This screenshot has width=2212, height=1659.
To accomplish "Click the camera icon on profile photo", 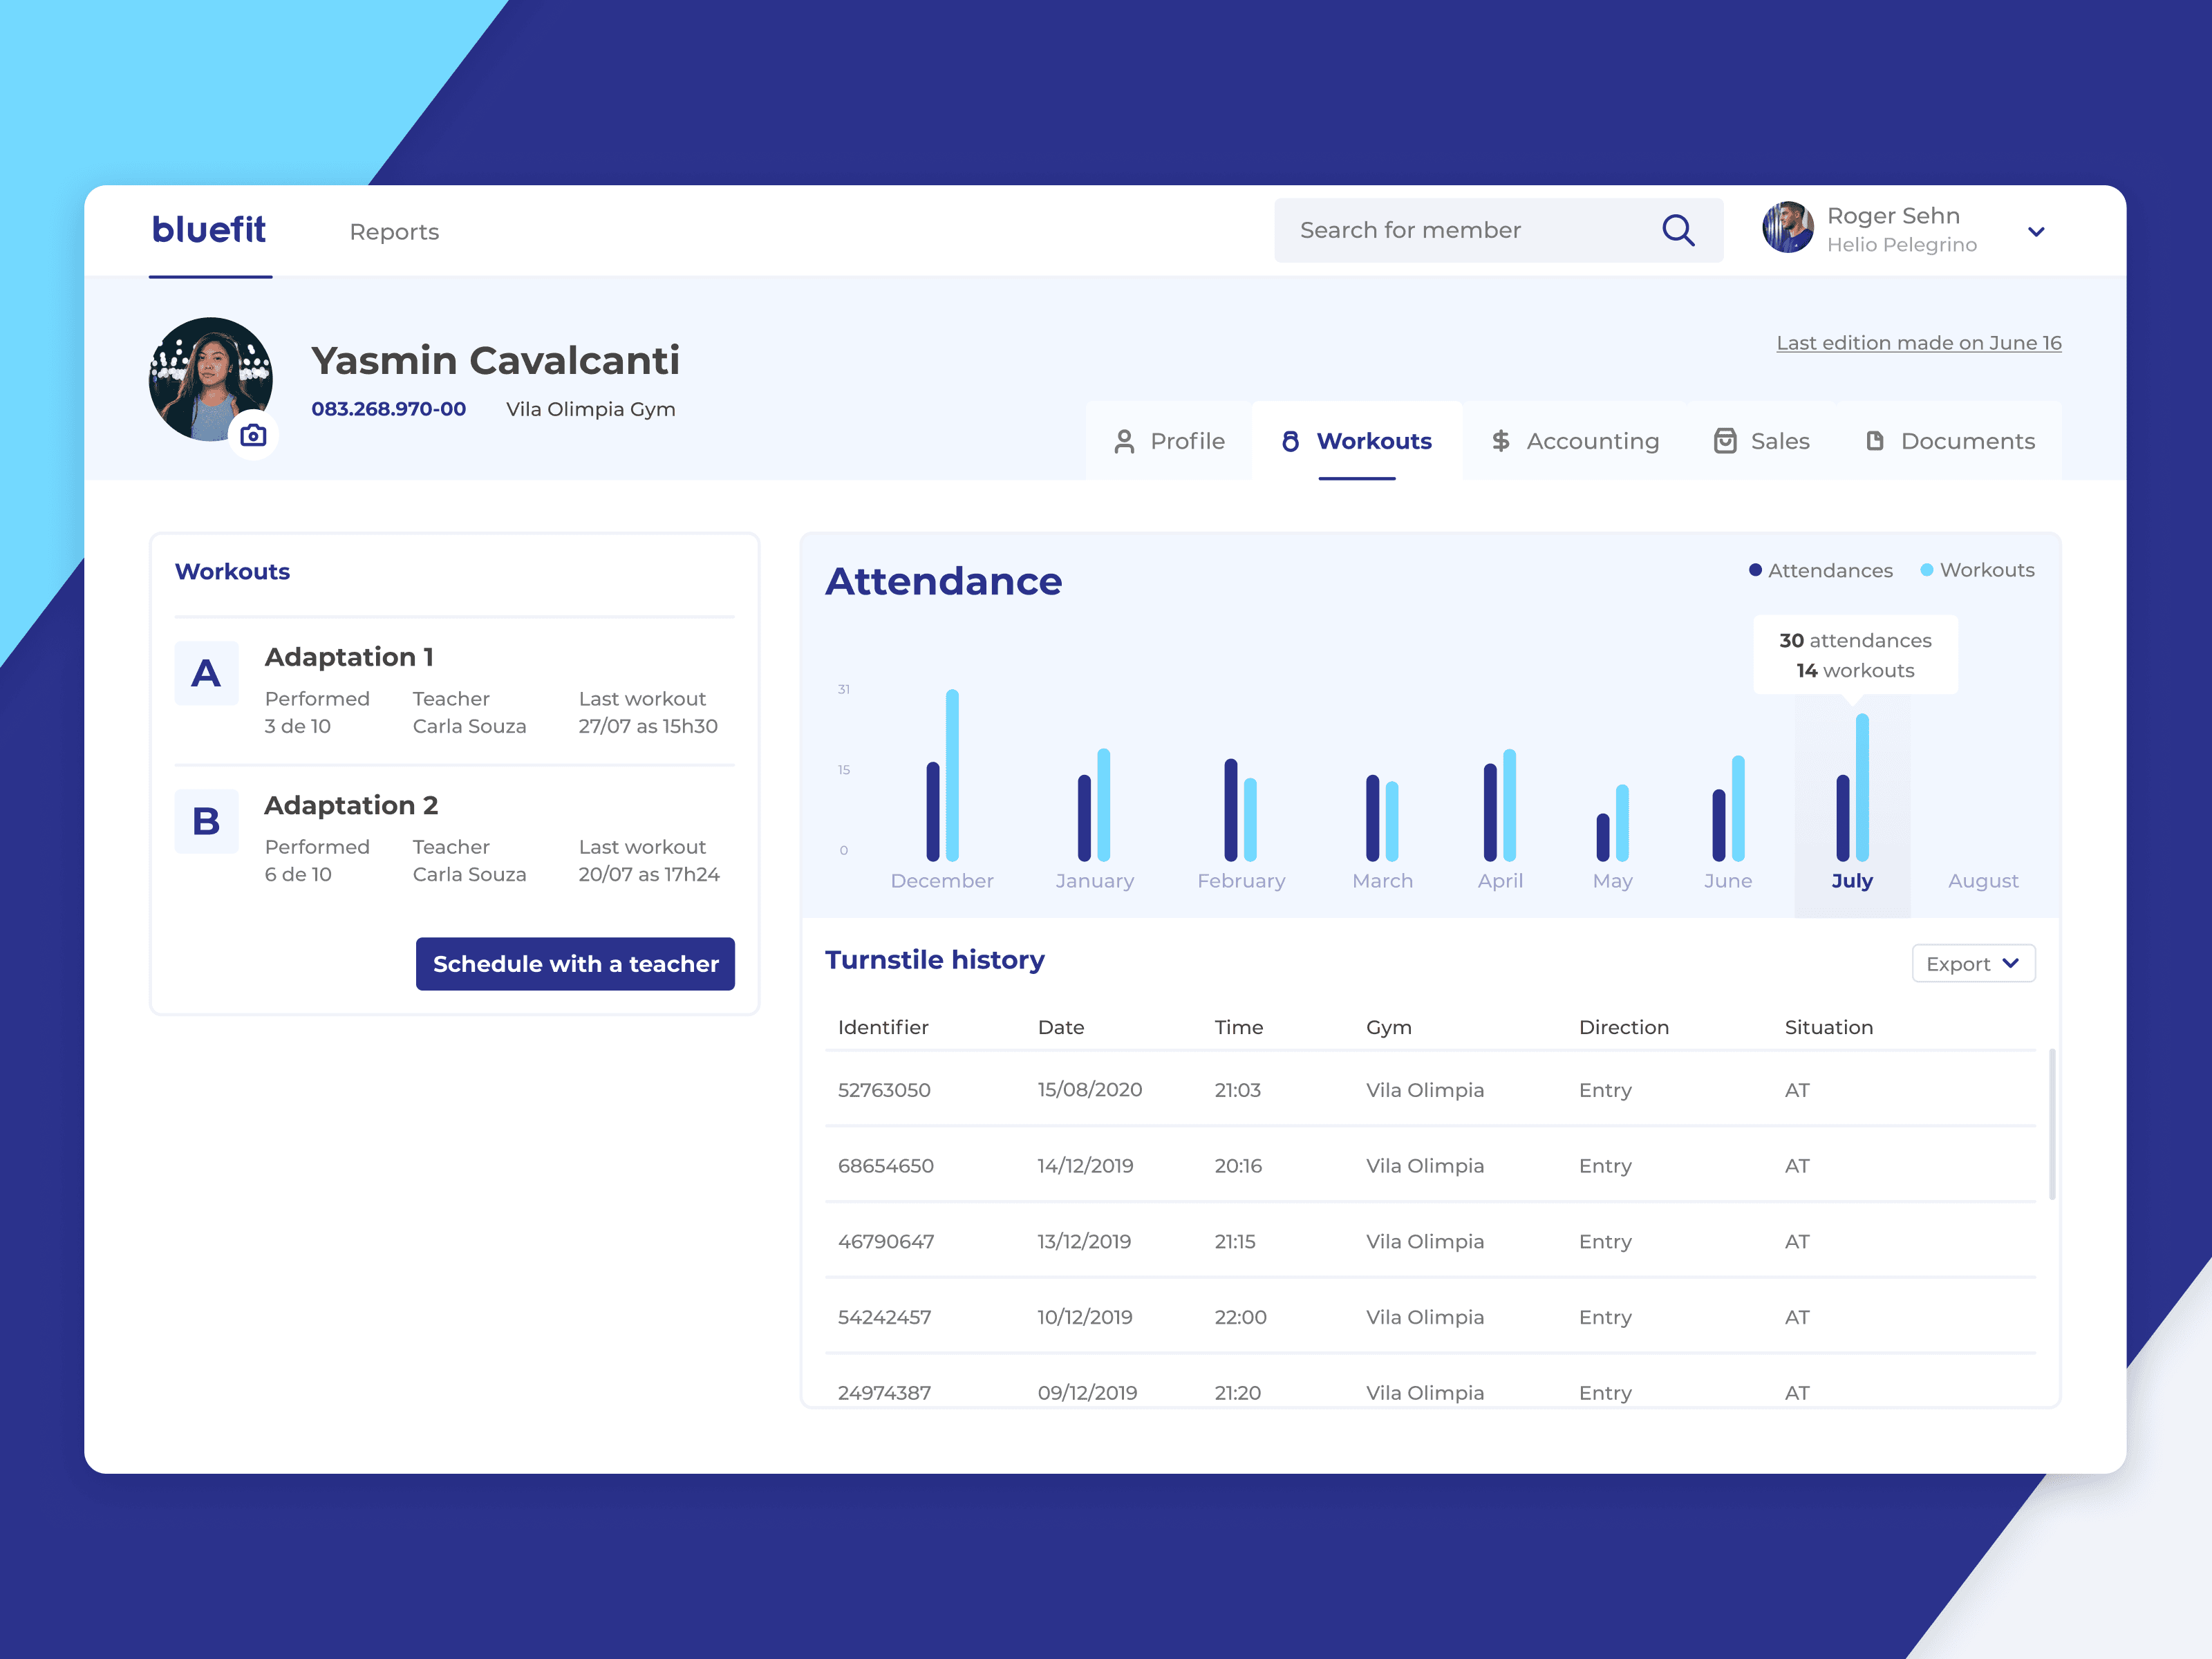I will (253, 435).
